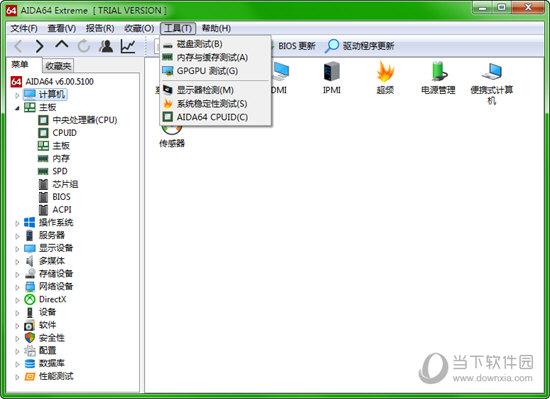Viewport: 550px width, 399px height.
Task: Click the BIOS 更新 button
Action: [x=294, y=46]
